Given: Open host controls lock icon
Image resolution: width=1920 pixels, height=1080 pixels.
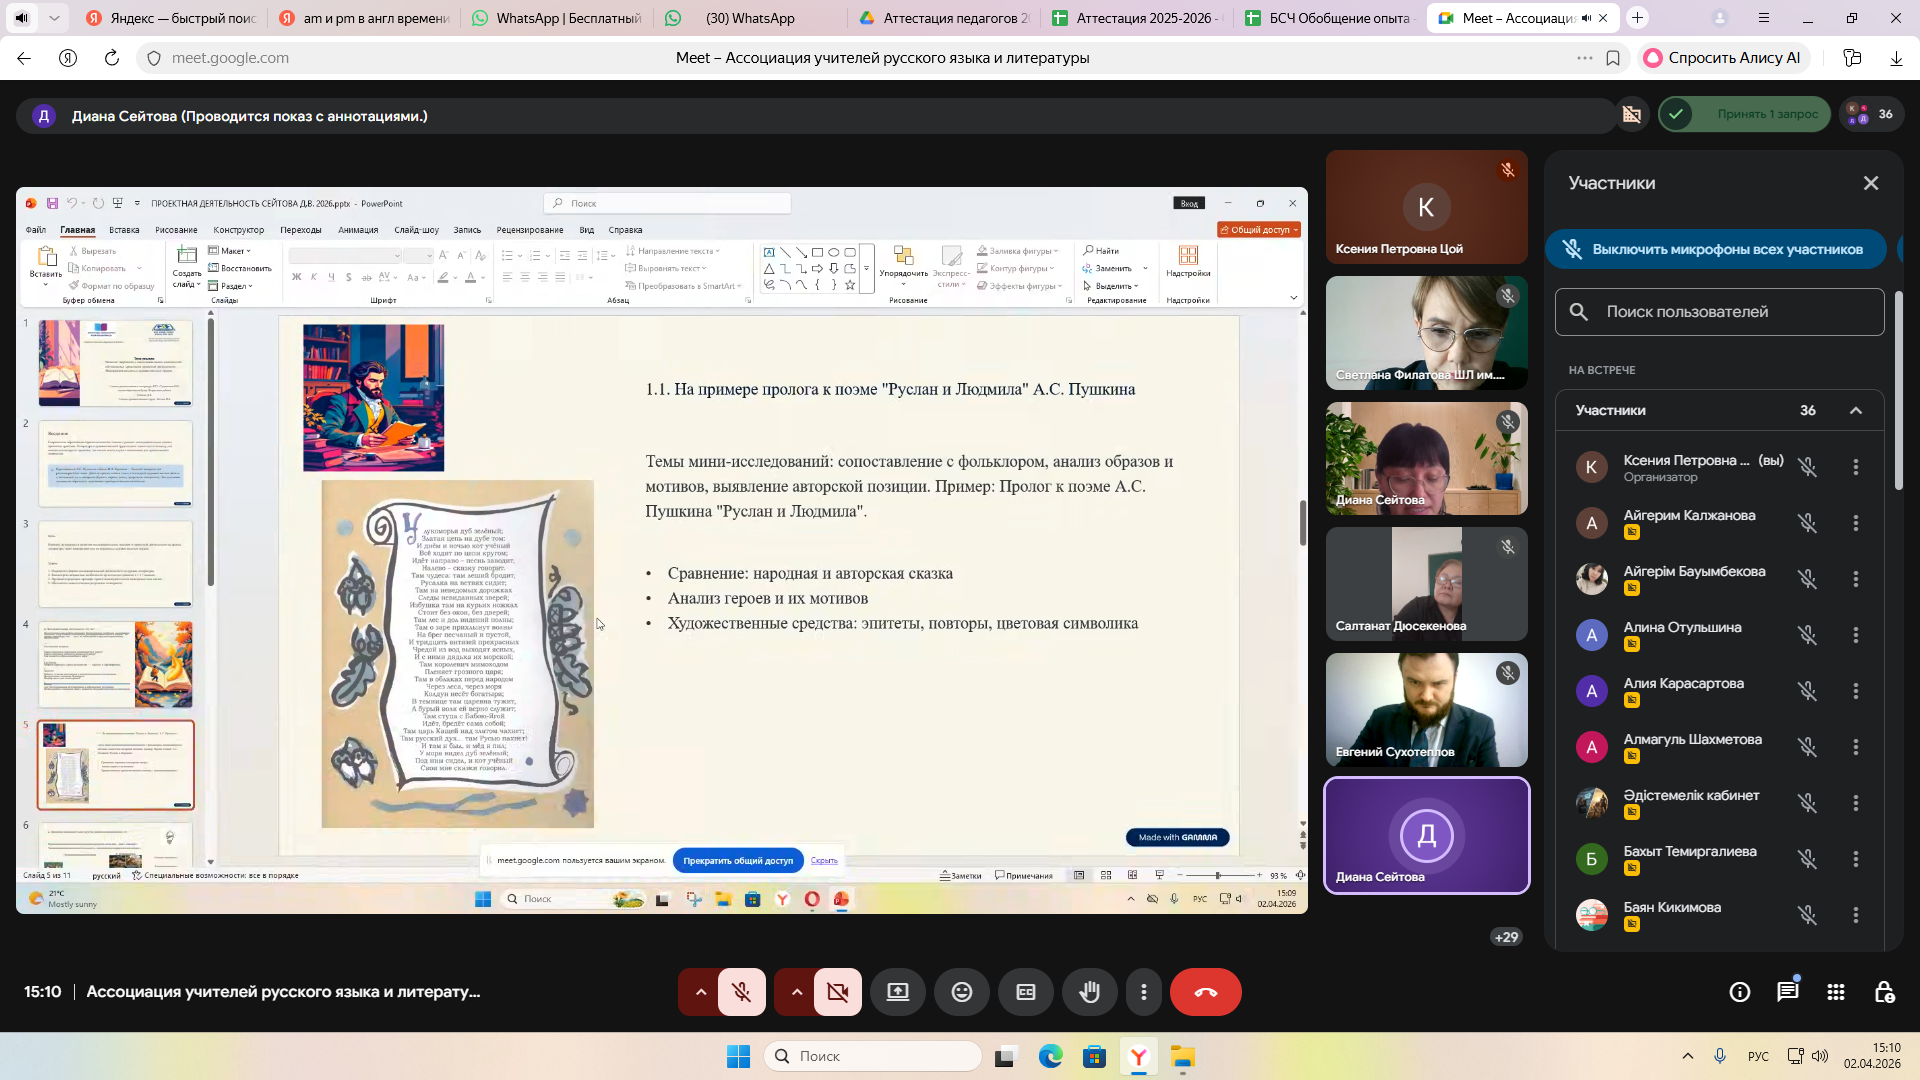Looking at the screenshot, I should [x=1884, y=992].
